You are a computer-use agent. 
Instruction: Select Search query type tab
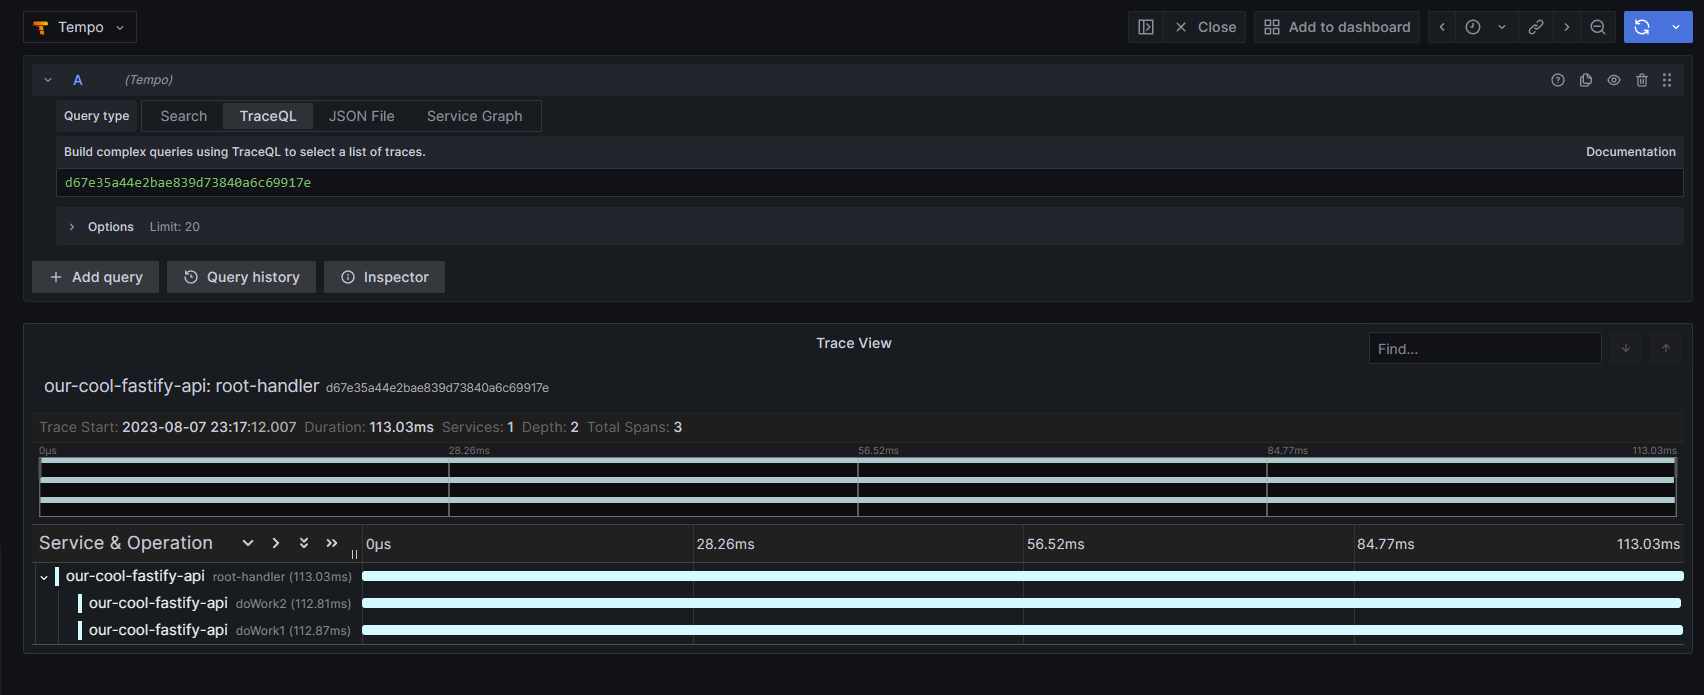[x=184, y=116]
